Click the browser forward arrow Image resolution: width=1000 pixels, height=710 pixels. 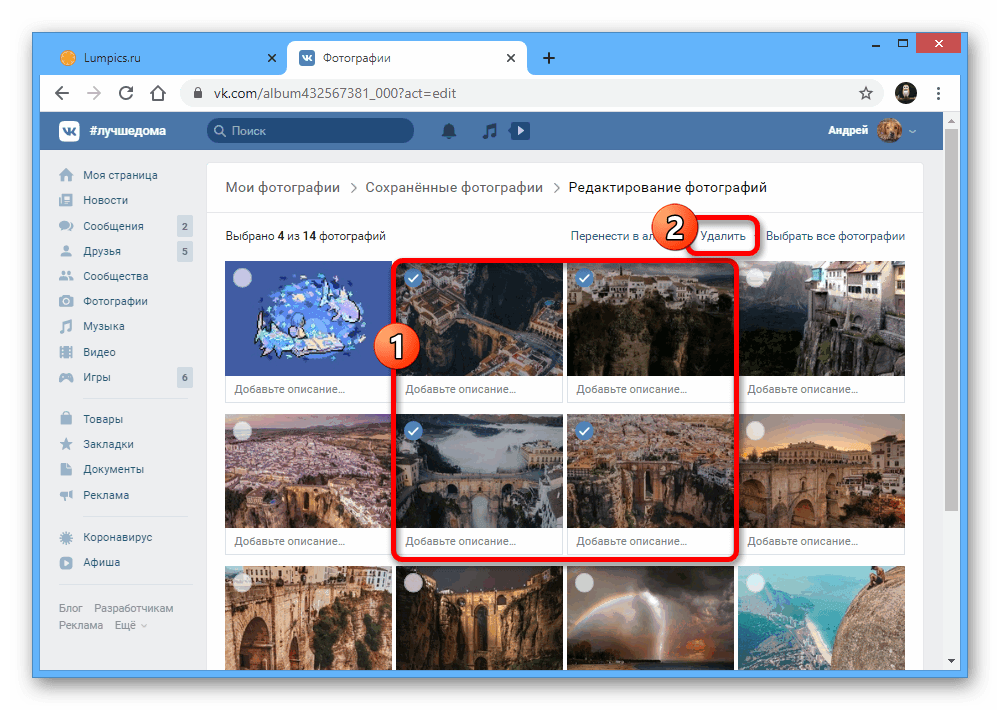[94, 93]
